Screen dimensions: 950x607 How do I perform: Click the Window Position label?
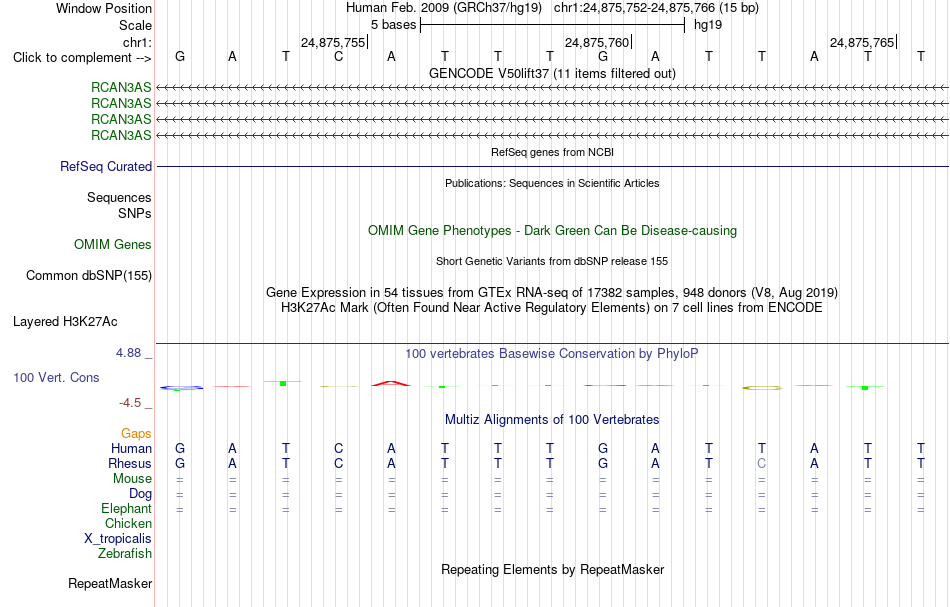click(104, 8)
